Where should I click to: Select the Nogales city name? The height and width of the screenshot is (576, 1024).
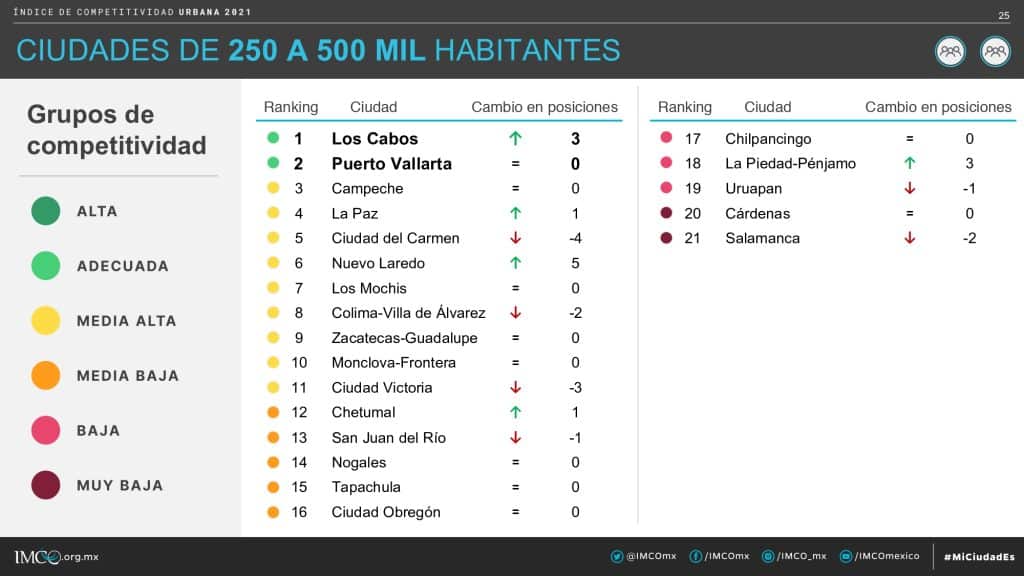tap(359, 462)
